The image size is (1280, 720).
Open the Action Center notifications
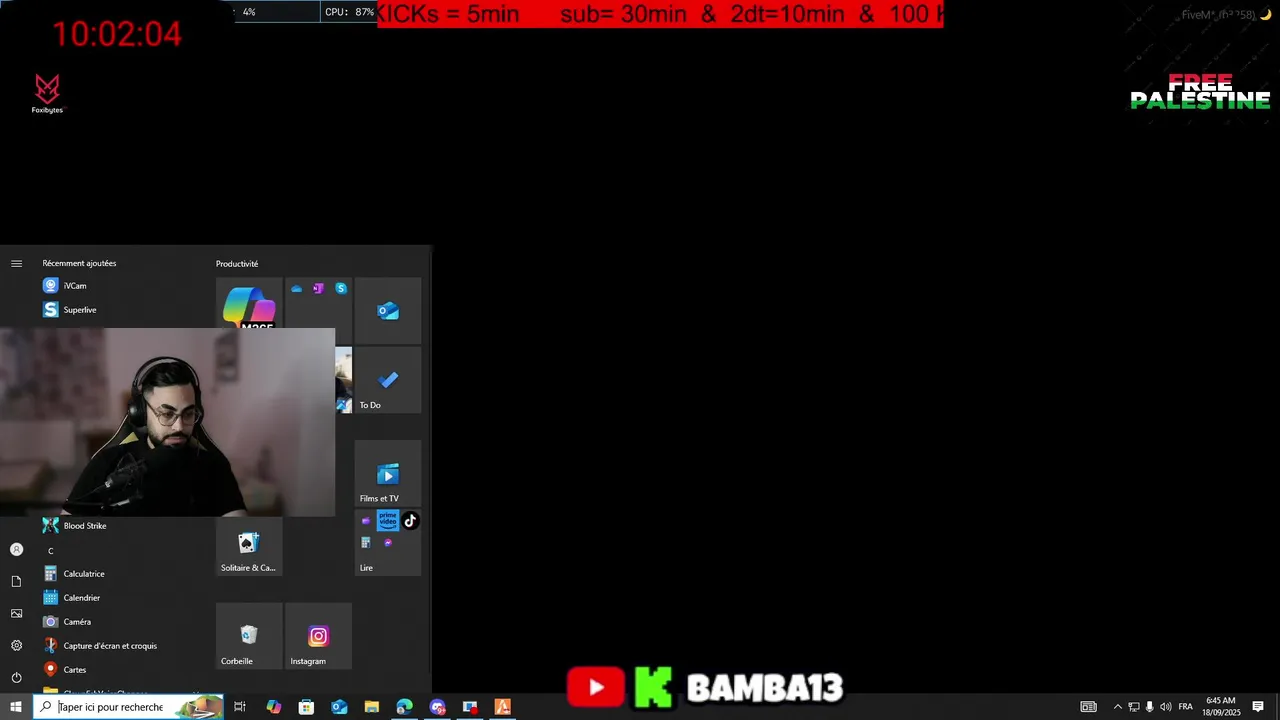[1258, 707]
